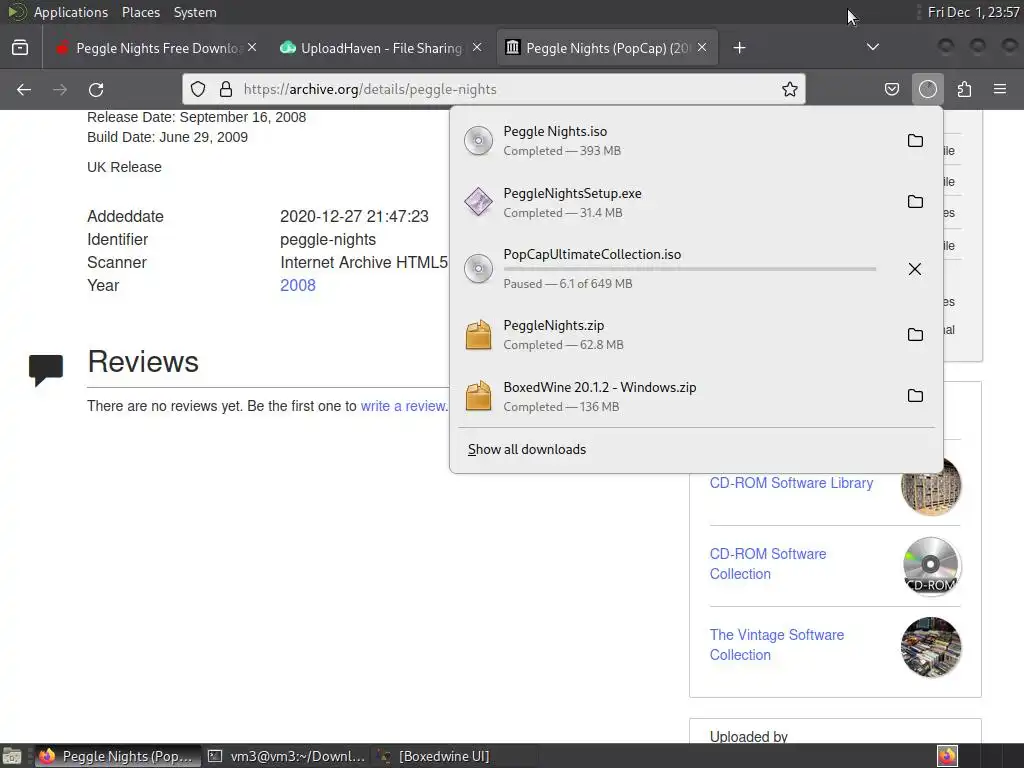Click the 'PeggleNightsSetup.exe' file name
Image resolution: width=1024 pixels, height=768 pixels.
click(x=572, y=193)
